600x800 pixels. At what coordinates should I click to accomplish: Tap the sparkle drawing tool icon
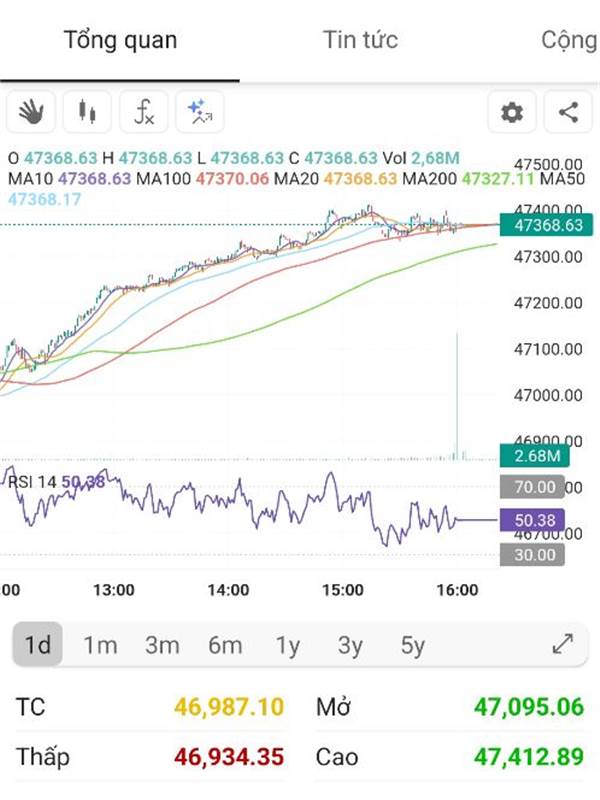coord(200,112)
